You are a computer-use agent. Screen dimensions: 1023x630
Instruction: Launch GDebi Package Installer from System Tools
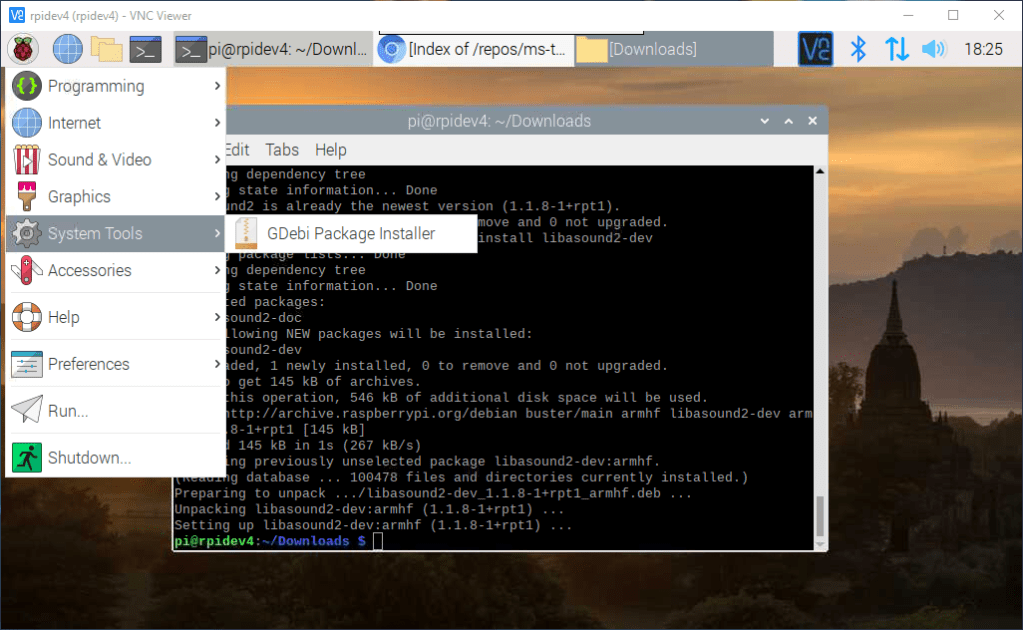[x=351, y=233]
